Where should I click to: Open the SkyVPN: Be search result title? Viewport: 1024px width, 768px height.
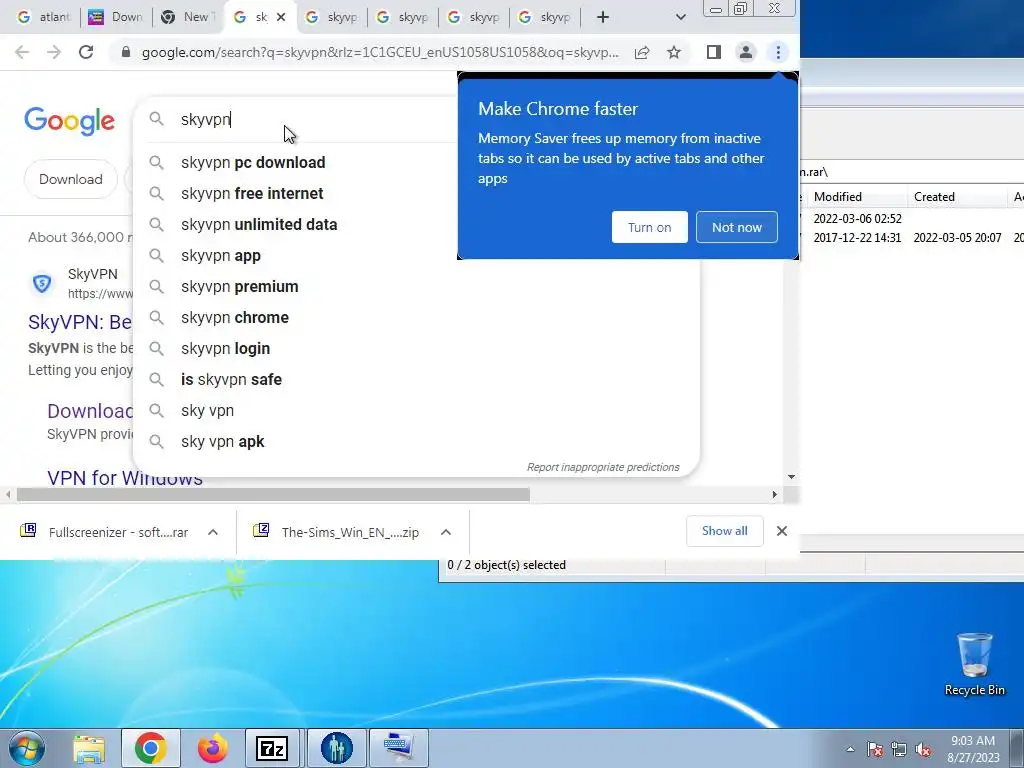[x=80, y=322]
